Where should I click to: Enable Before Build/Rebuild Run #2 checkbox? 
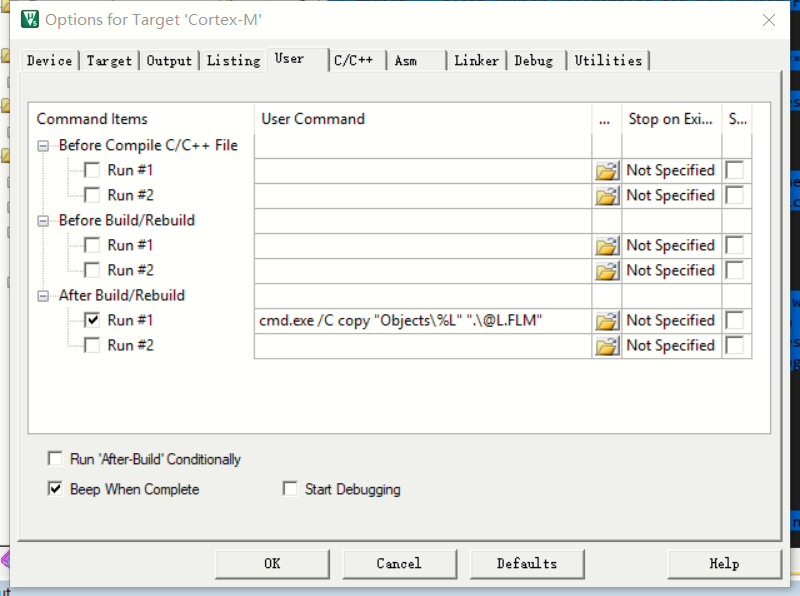pos(92,270)
